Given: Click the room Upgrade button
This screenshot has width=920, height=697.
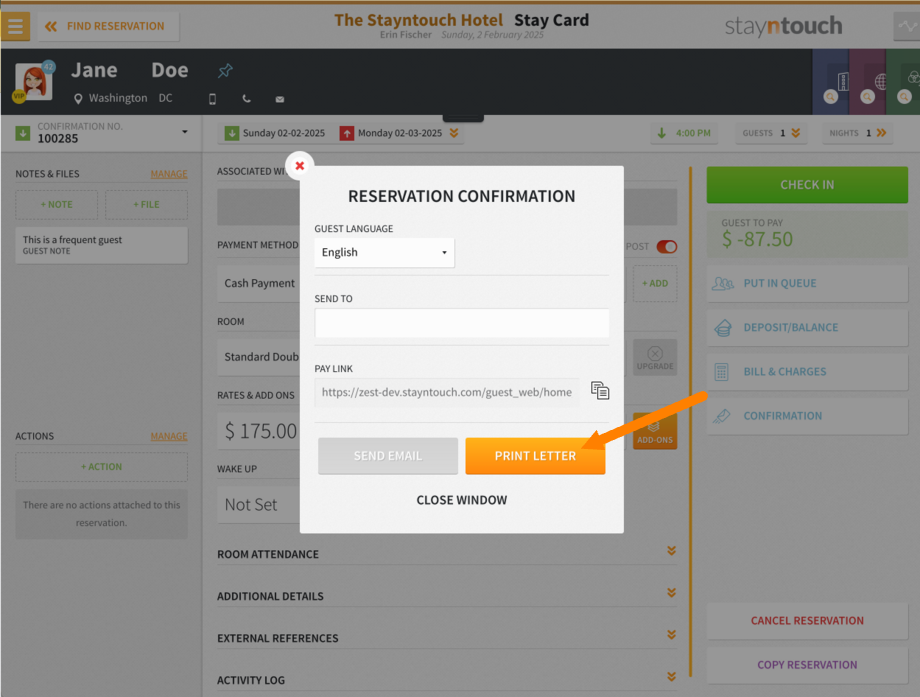Looking at the screenshot, I should tap(655, 358).
